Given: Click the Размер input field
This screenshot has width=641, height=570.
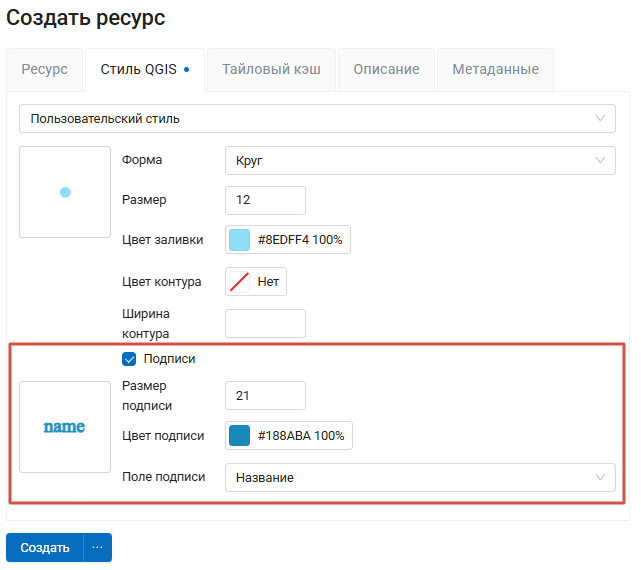Looking at the screenshot, I should [265, 200].
